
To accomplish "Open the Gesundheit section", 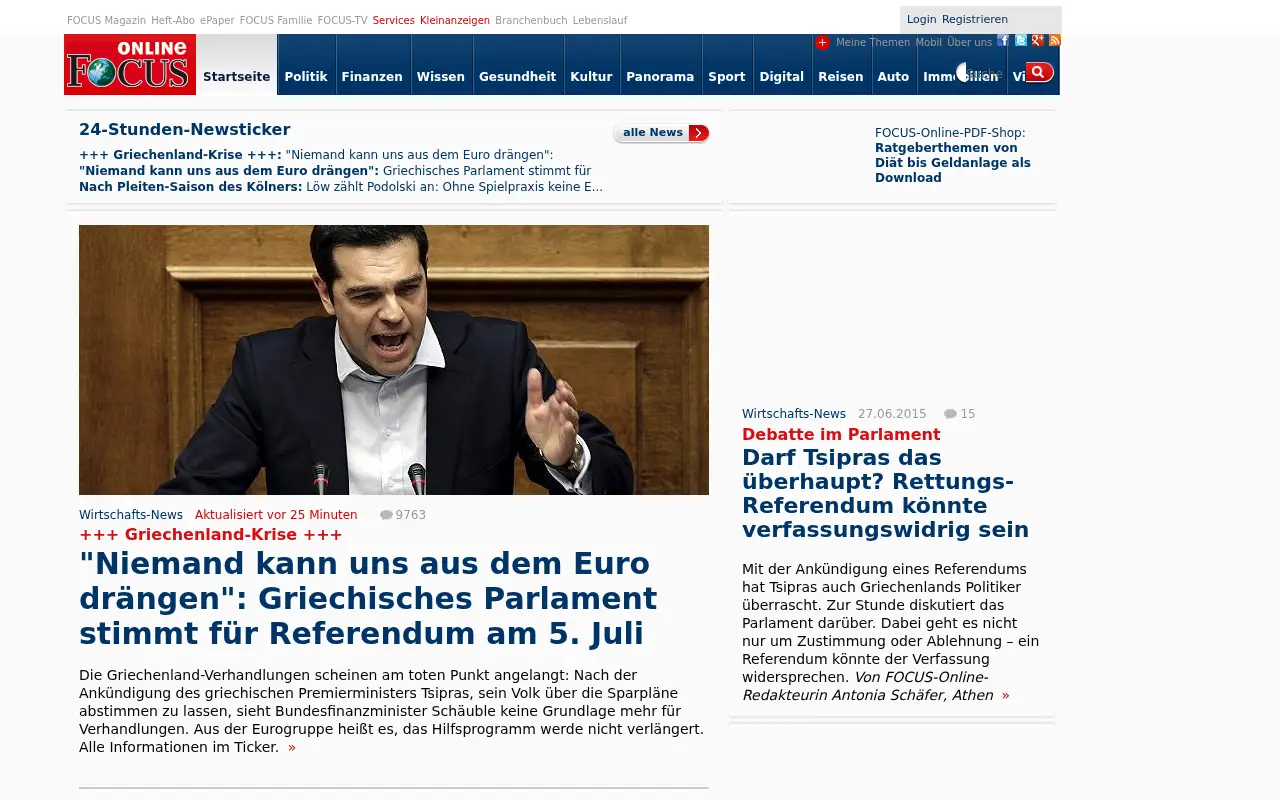I will tap(518, 77).
